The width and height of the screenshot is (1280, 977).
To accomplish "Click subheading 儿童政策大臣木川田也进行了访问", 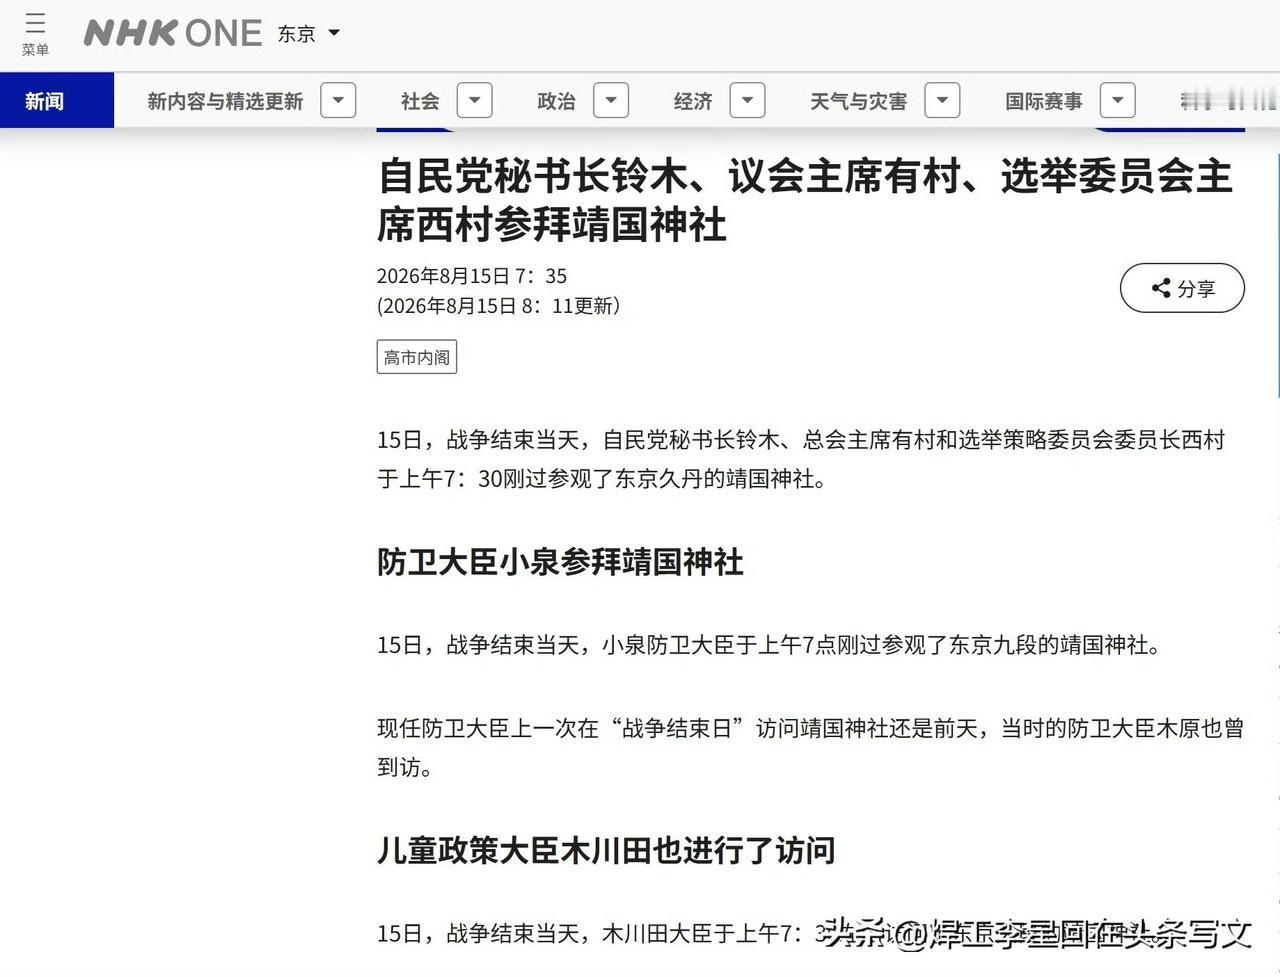I will pos(606,851).
